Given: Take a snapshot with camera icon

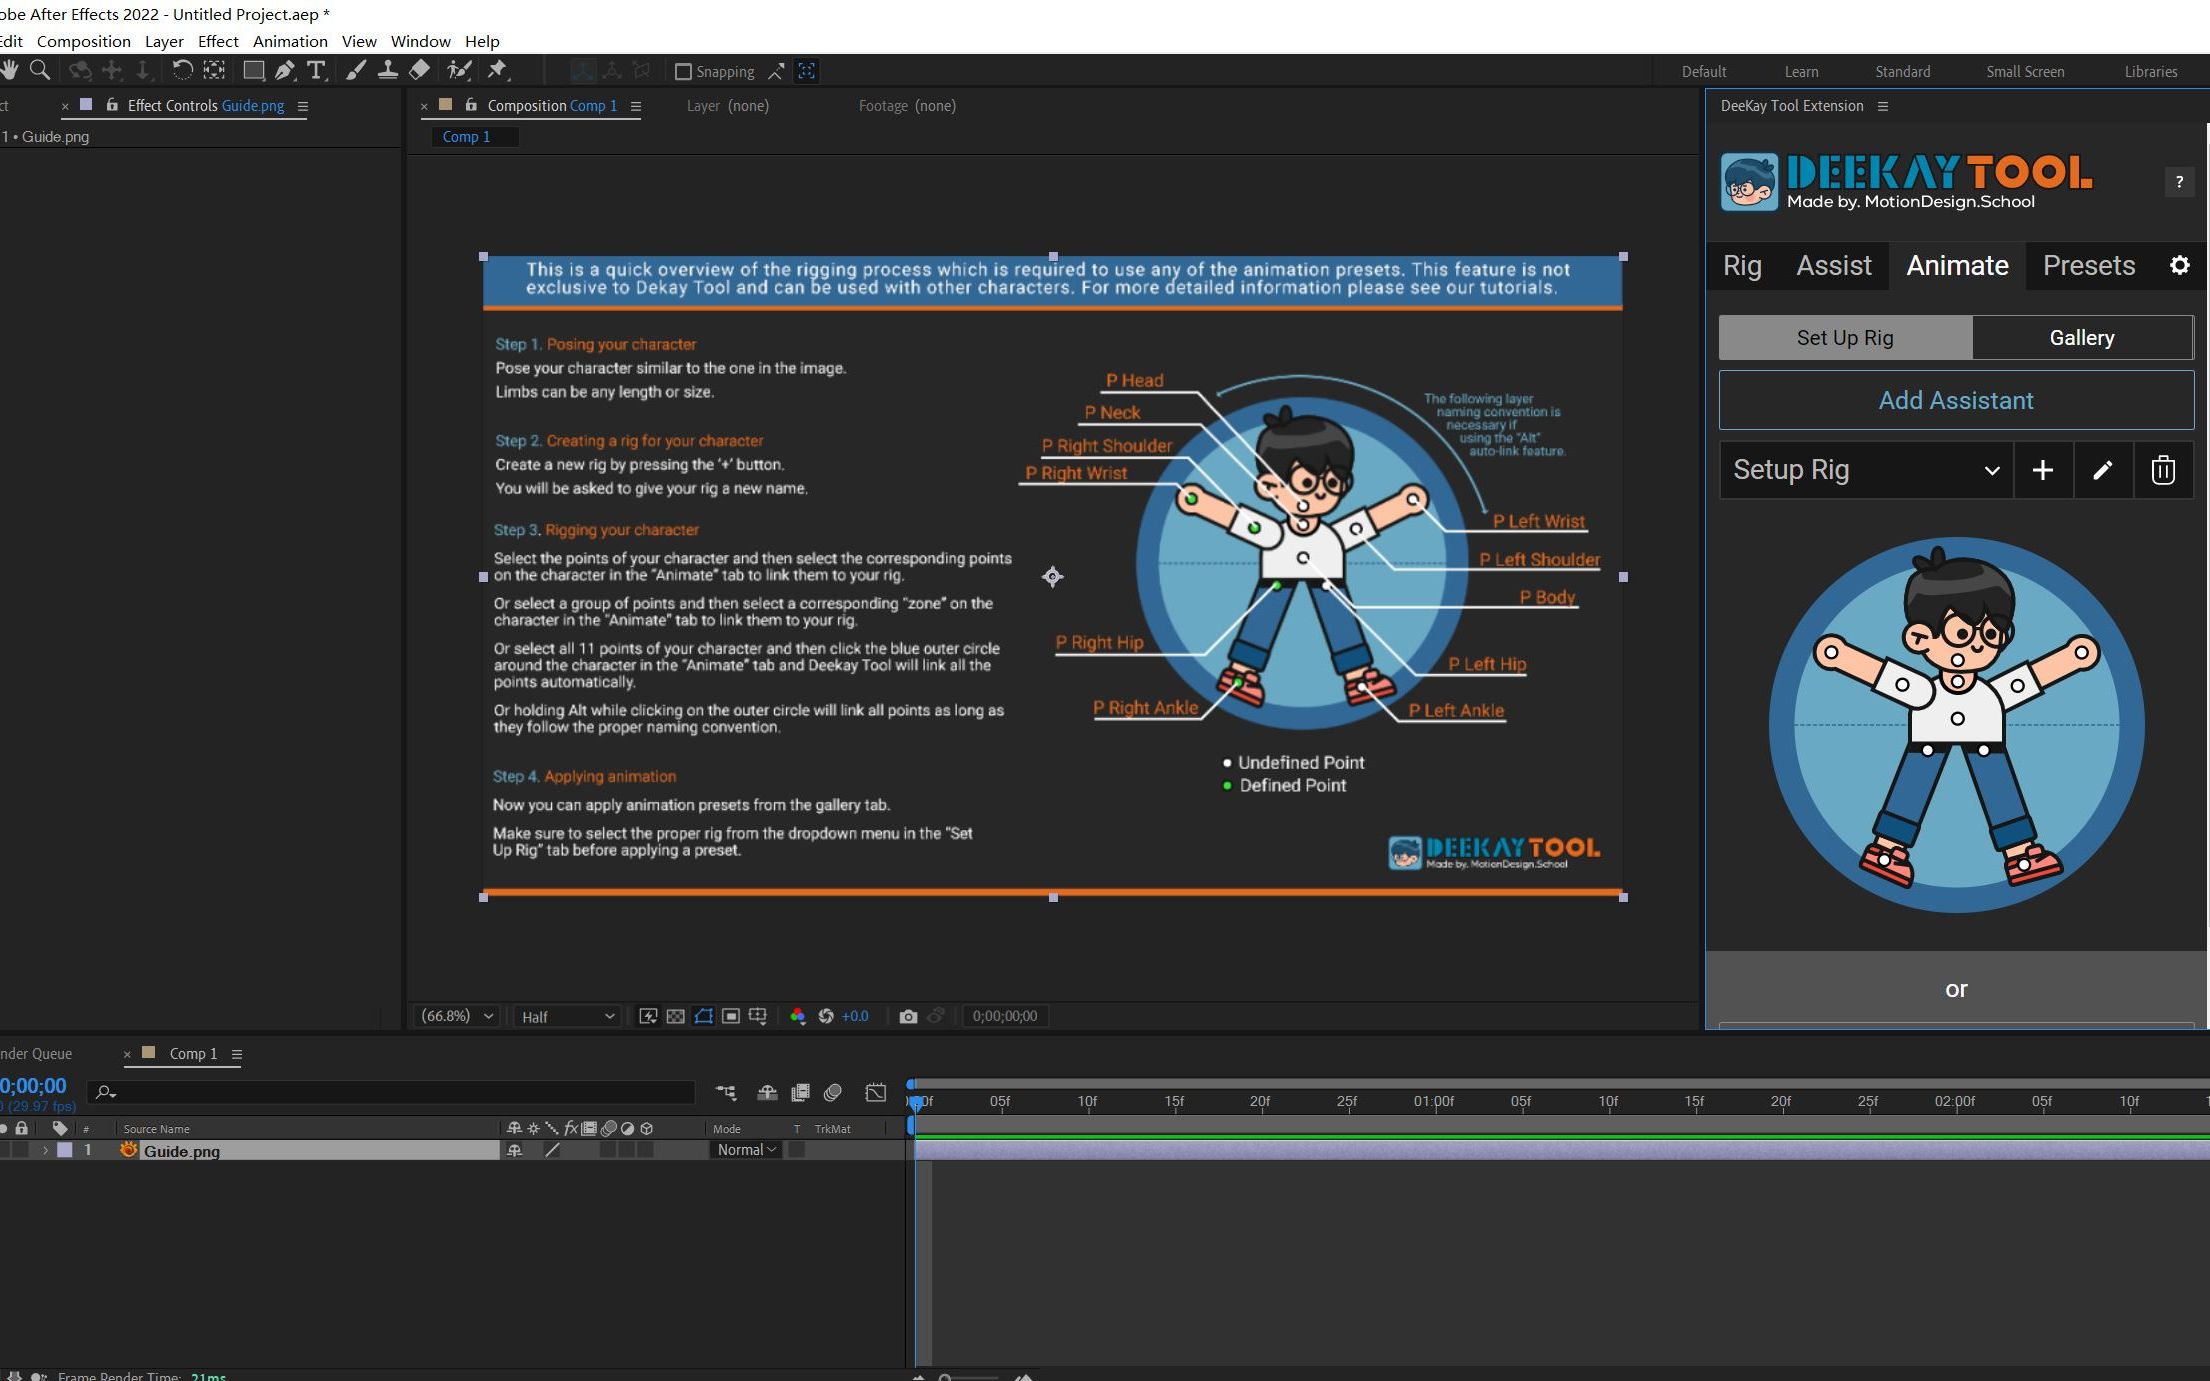Looking at the screenshot, I should tap(908, 1016).
